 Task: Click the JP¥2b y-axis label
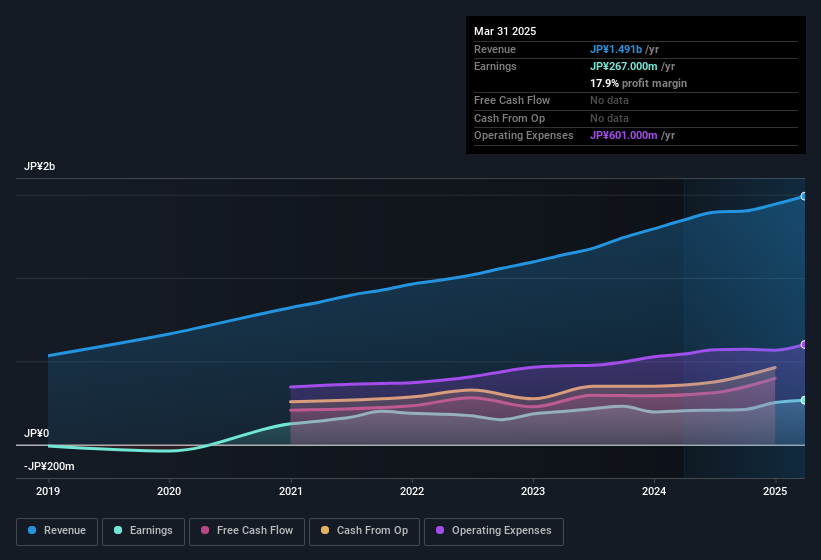coord(39,166)
